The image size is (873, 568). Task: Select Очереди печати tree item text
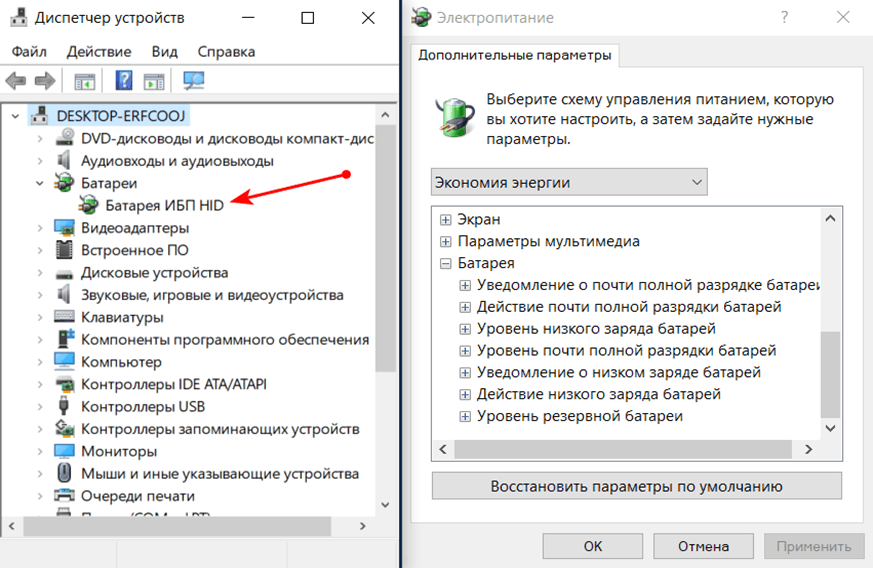138,496
